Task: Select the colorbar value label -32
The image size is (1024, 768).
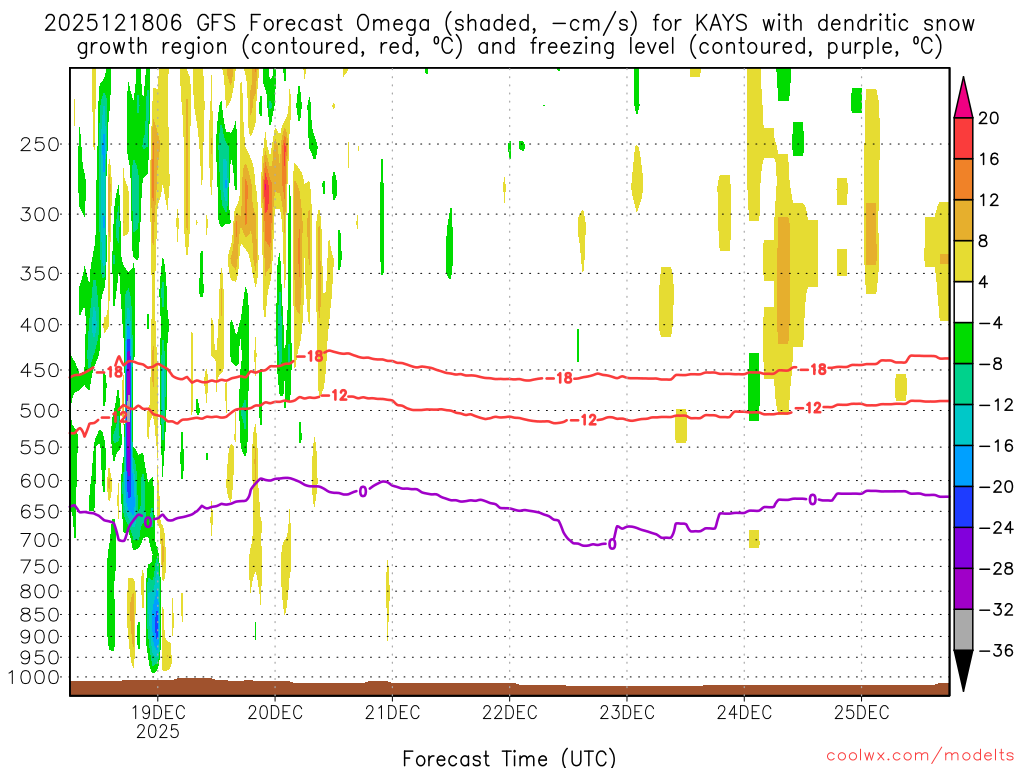Action: coord(996,609)
